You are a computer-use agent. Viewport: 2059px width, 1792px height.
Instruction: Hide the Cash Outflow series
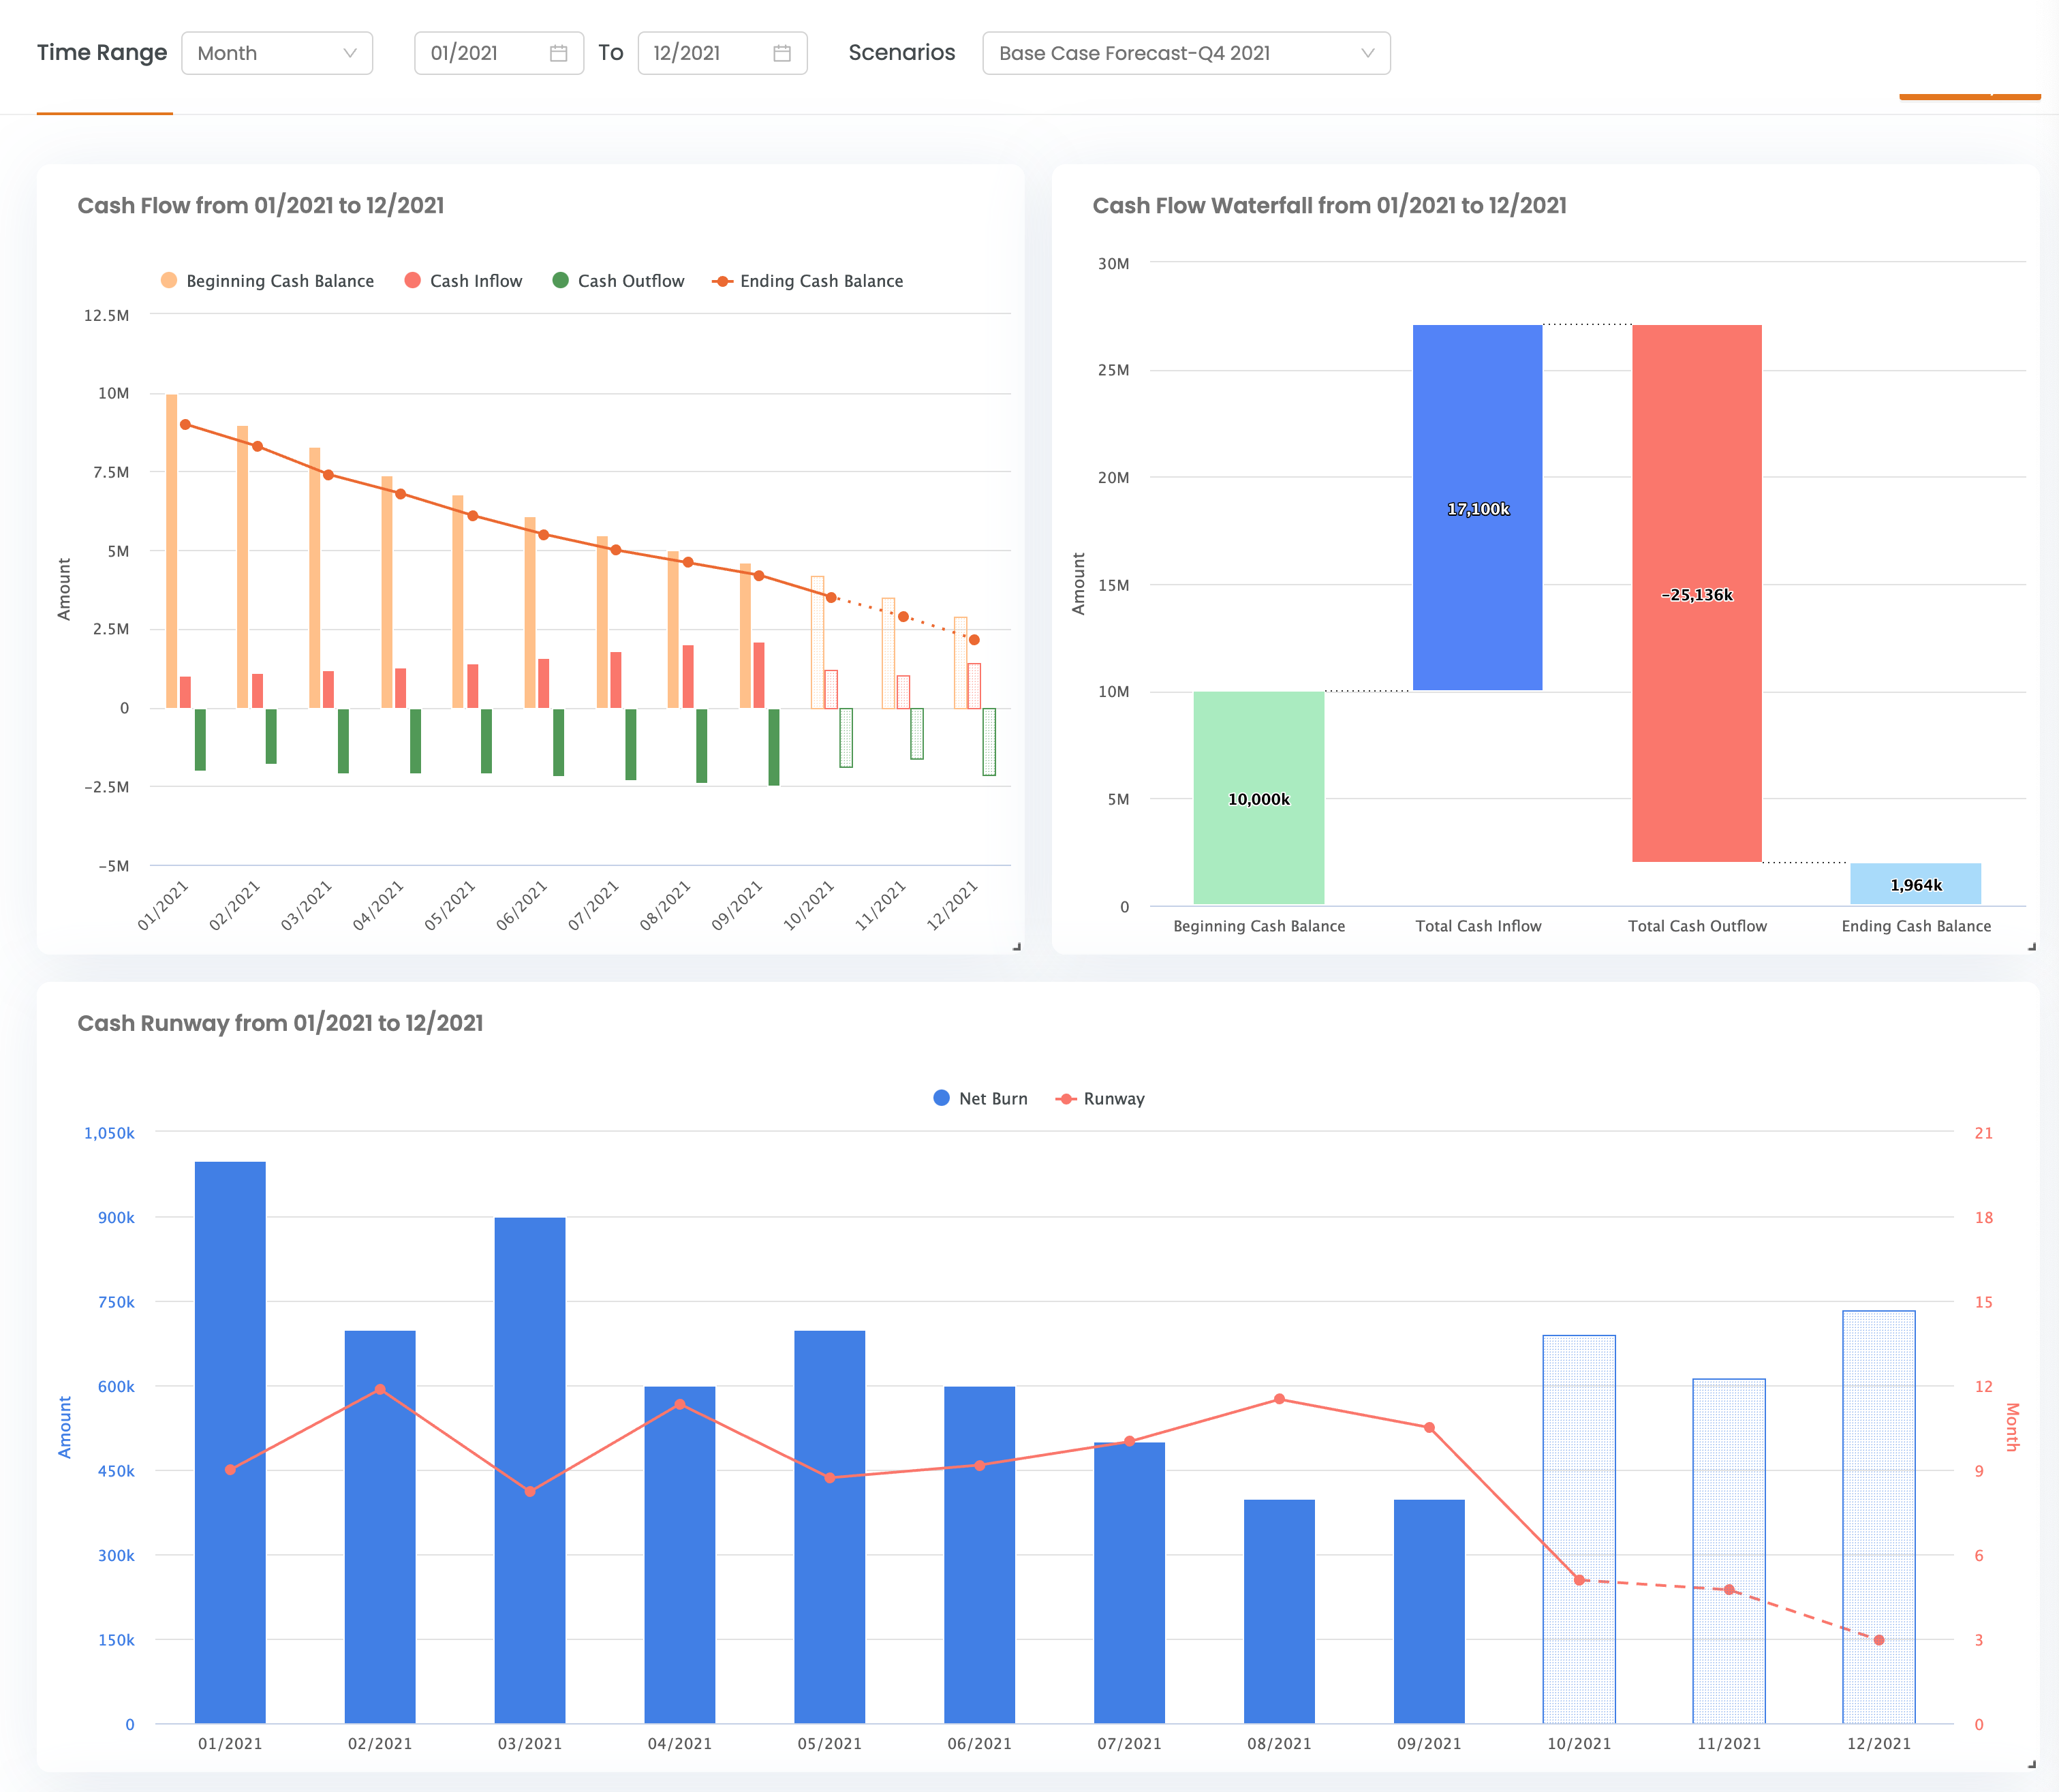pos(620,281)
